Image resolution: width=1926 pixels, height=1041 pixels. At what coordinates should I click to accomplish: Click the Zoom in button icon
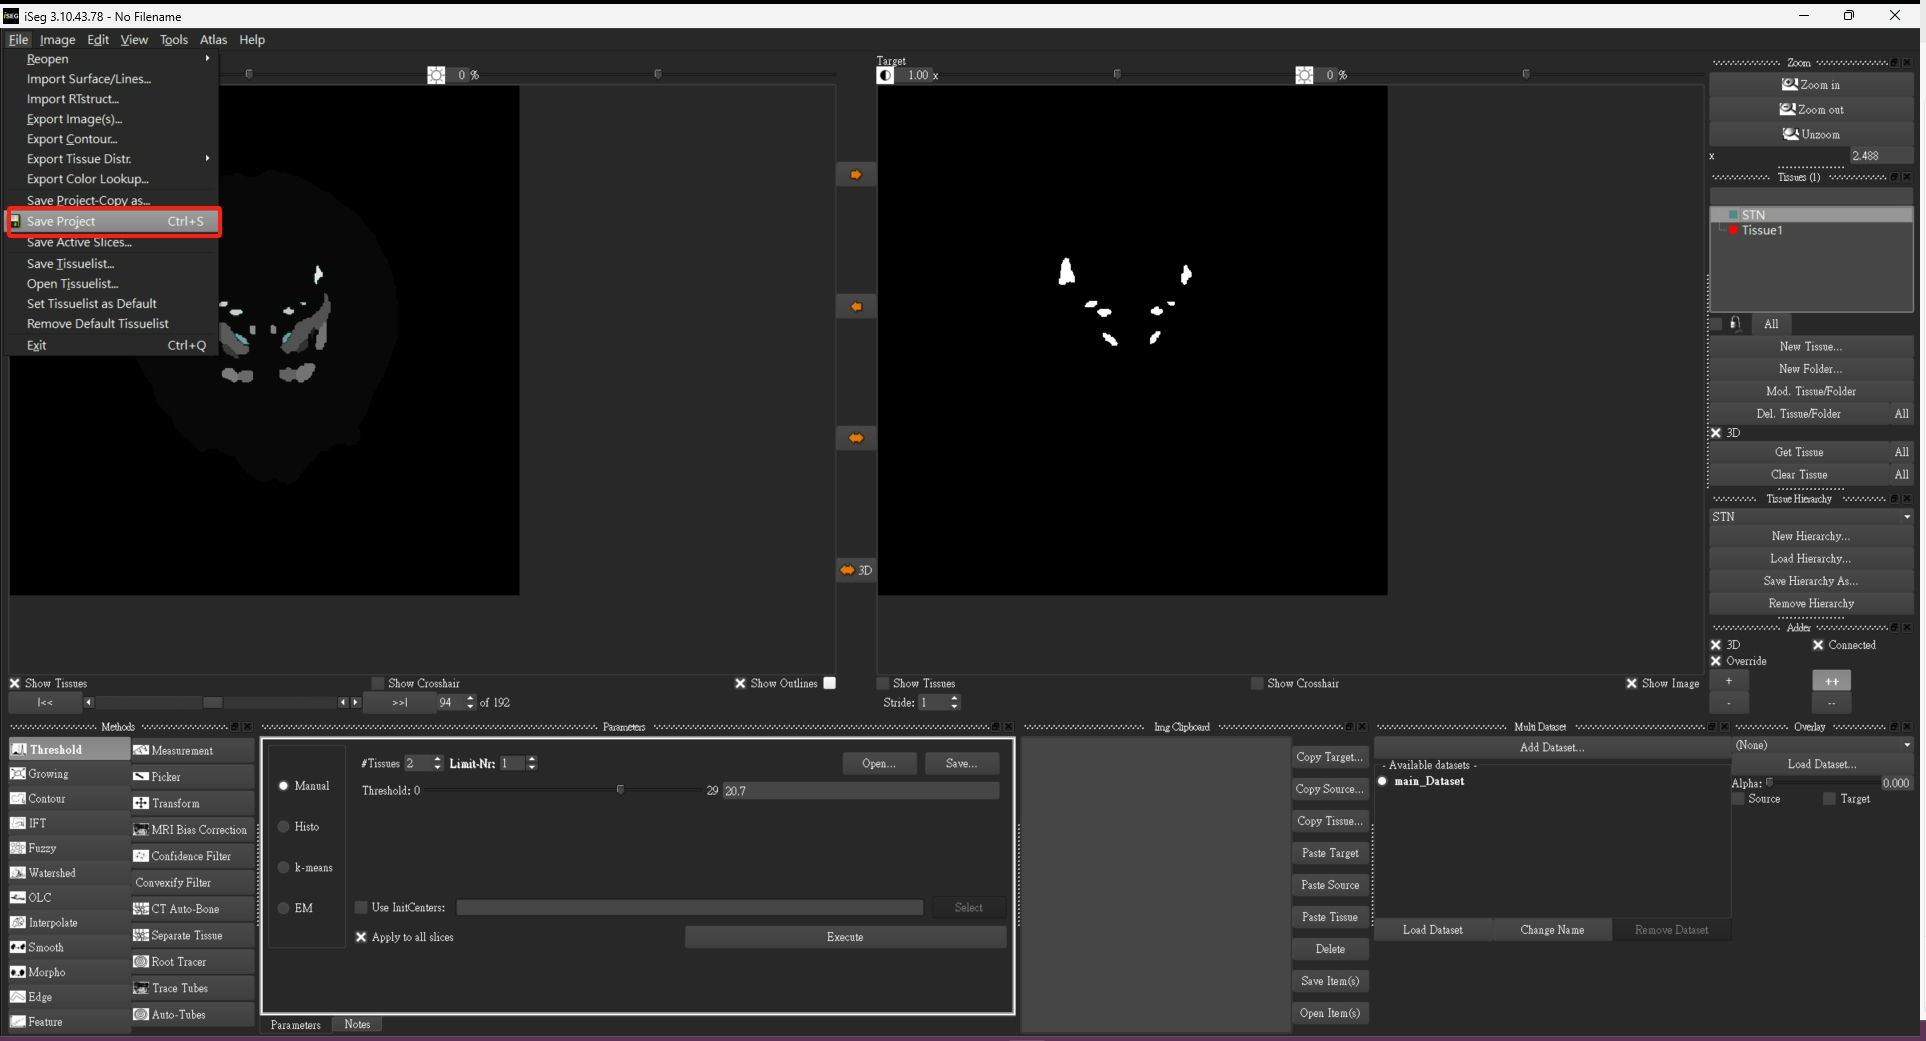point(1790,85)
